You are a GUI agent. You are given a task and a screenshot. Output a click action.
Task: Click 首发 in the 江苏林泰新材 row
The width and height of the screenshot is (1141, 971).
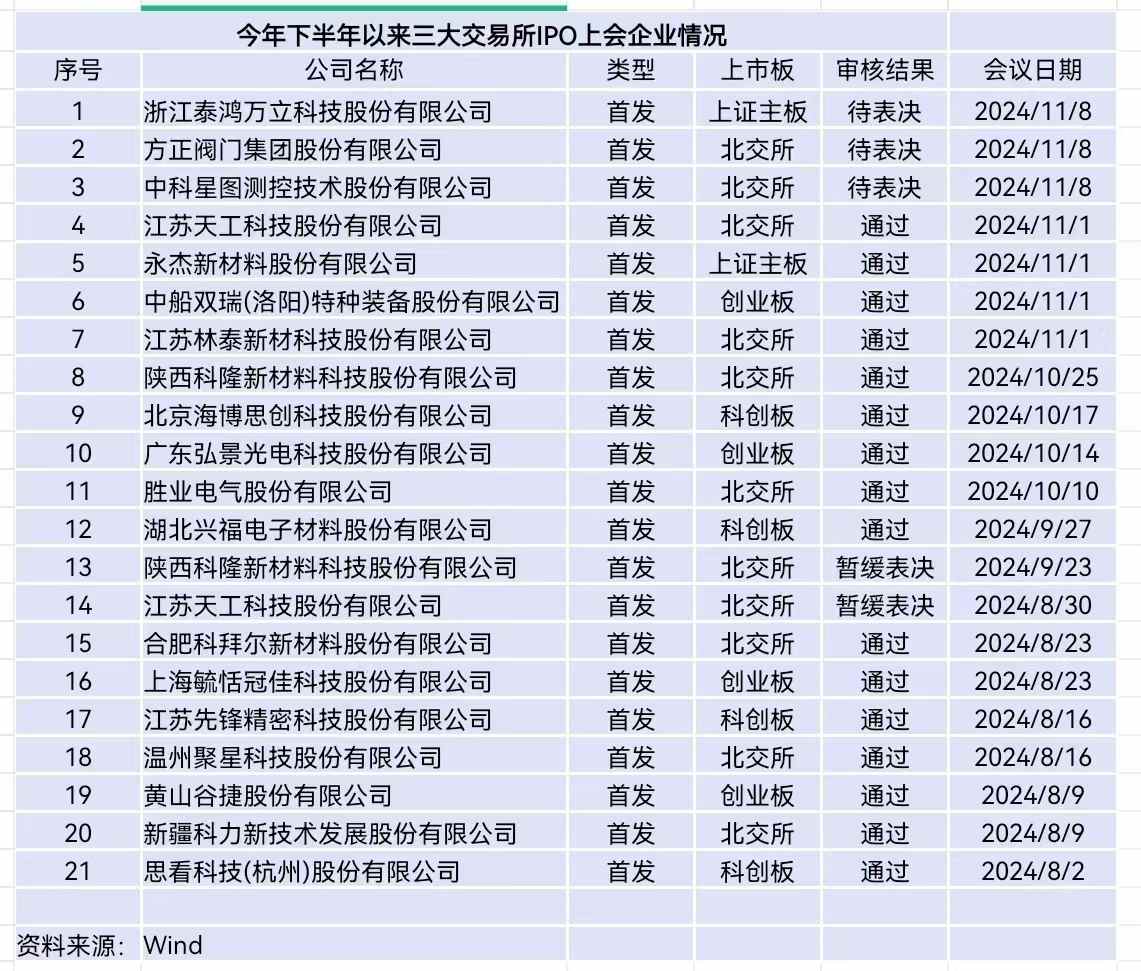pos(631,339)
